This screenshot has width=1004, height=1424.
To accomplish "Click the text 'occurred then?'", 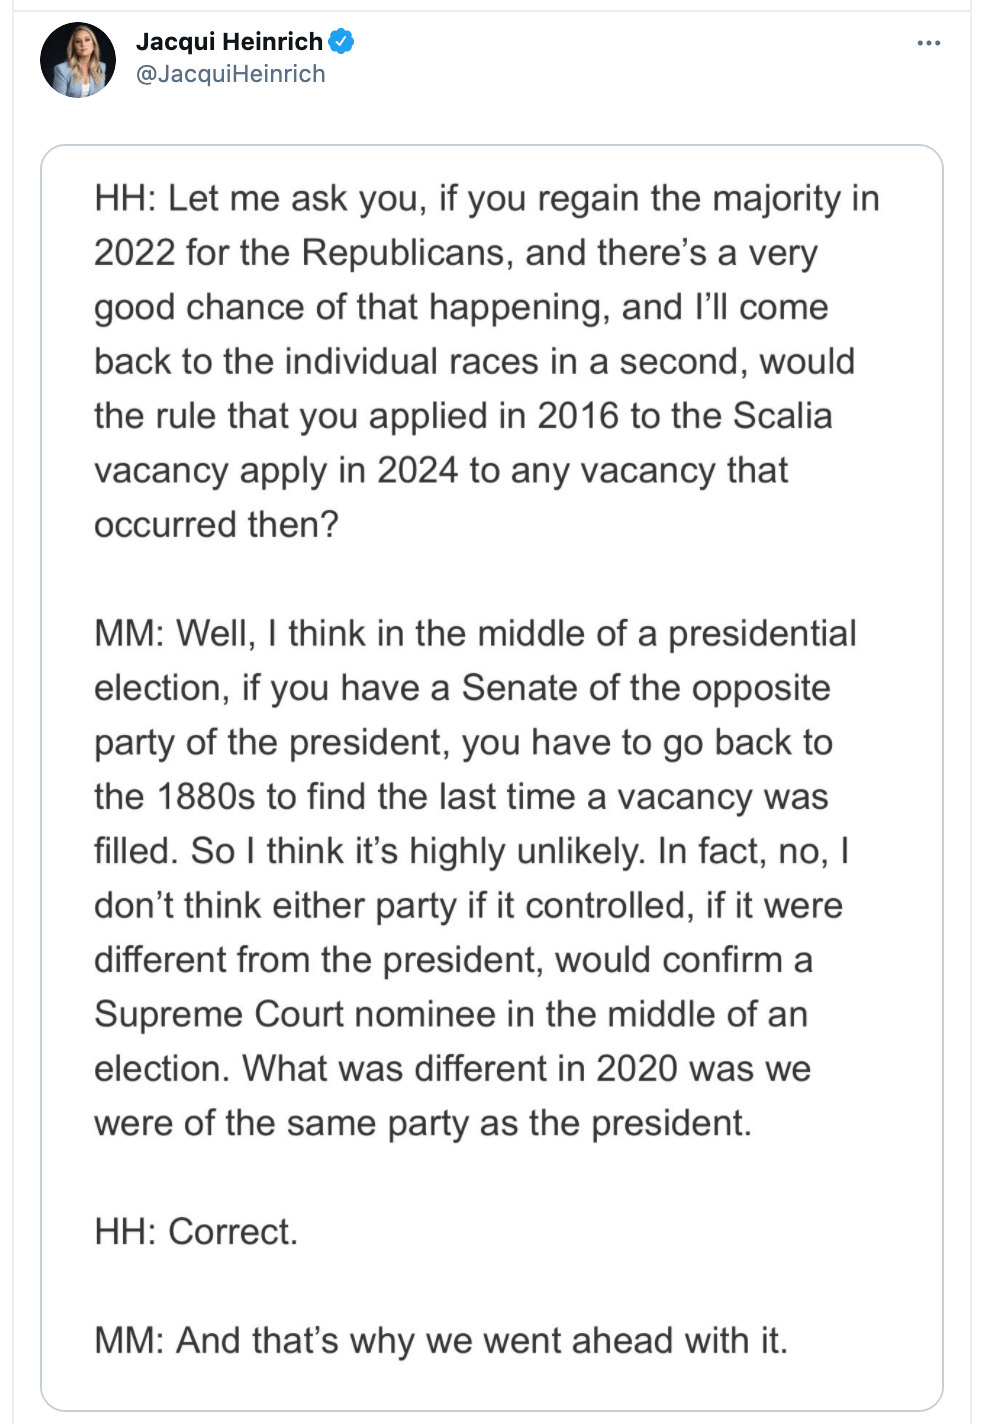I will pyautogui.click(x=216, y=524).
